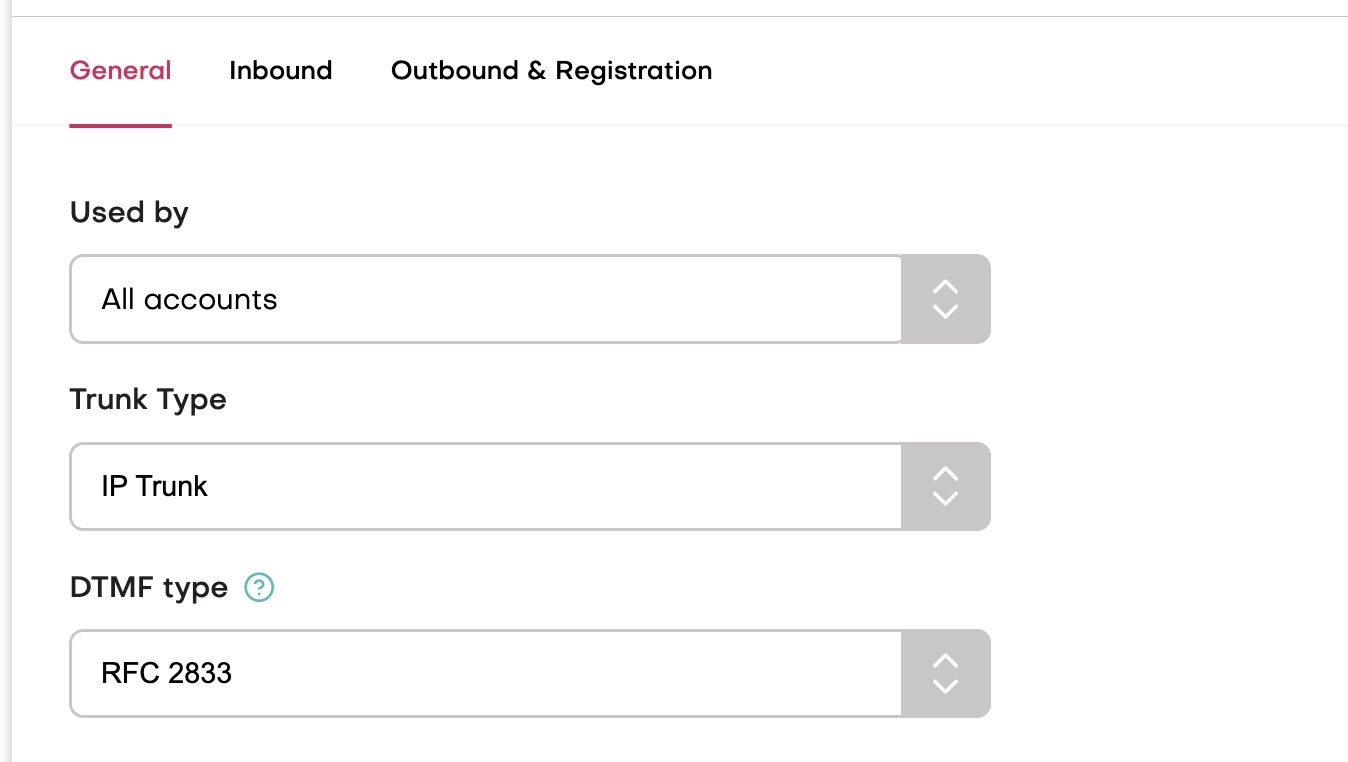1348x762 pixels.
Task: Click the "RFC 2833" selected value
Action: point(166,673)
